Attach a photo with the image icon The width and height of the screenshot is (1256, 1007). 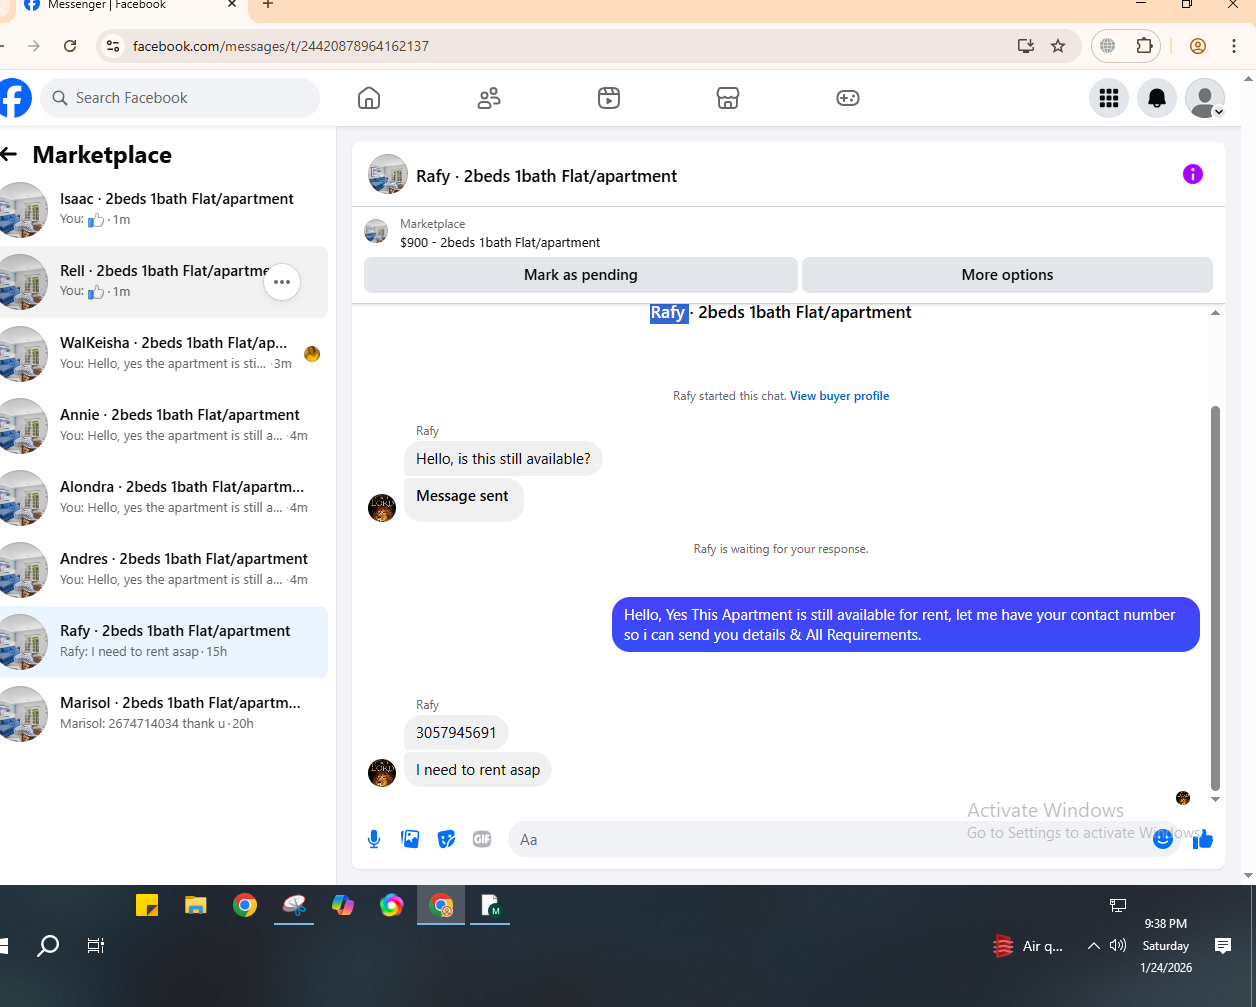click(410, 839)
